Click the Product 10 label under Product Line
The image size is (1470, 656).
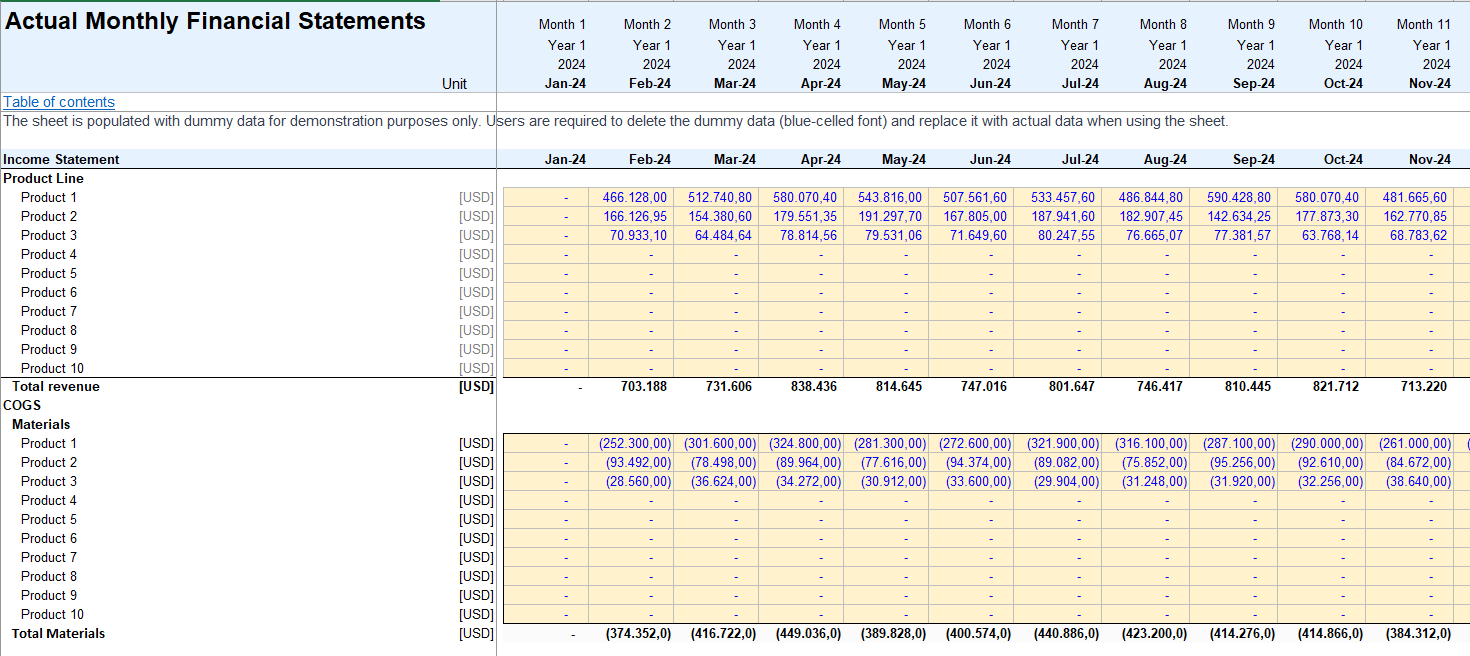pyautogui.click(x=52, y=368)
